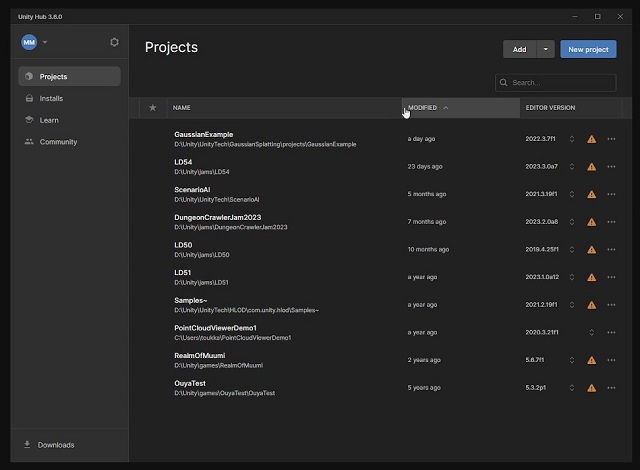The height and width of the screenshot is (470, 640).
Task: Sort projects by Modified column header
Action: tap(423, 107)
